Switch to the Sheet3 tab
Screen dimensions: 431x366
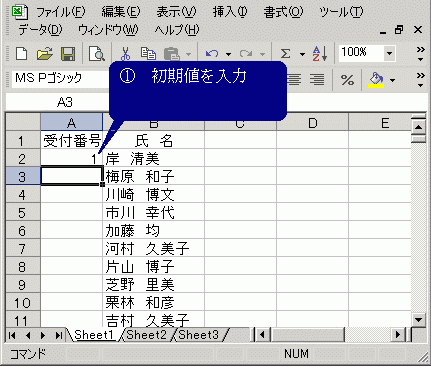click(199, 335)
